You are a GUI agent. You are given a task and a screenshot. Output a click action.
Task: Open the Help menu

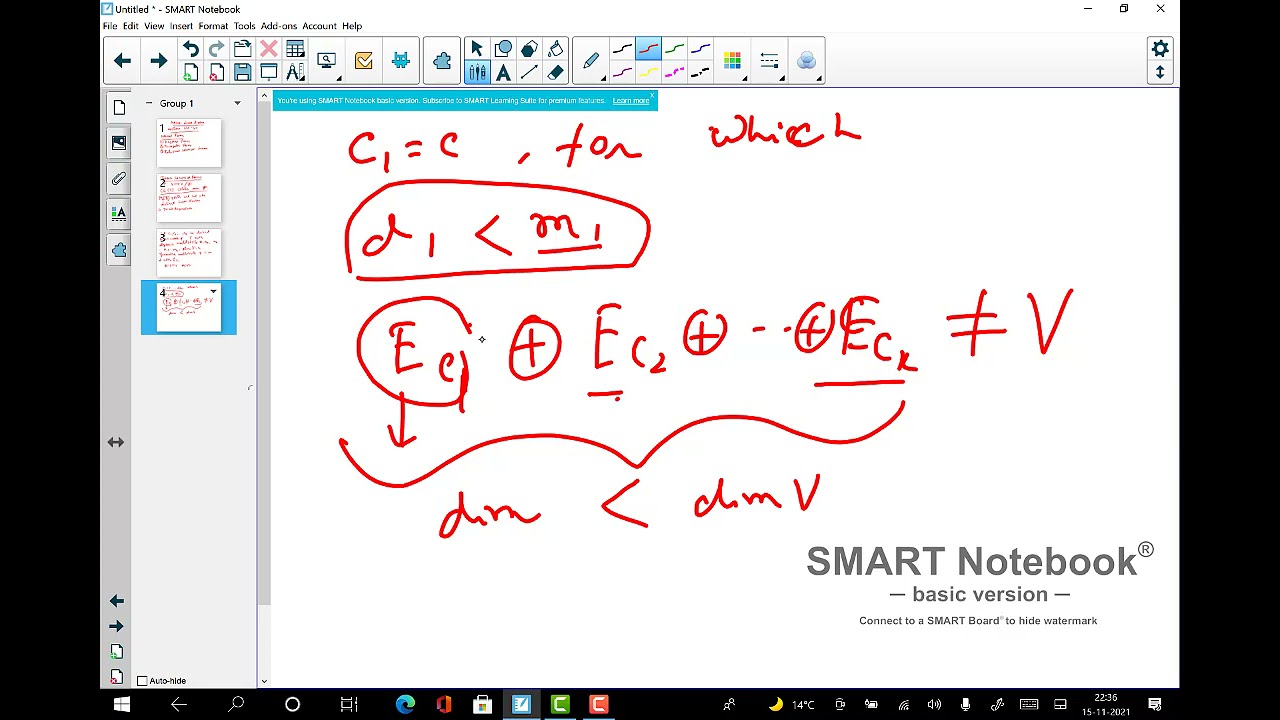click(x=352, y=26)
